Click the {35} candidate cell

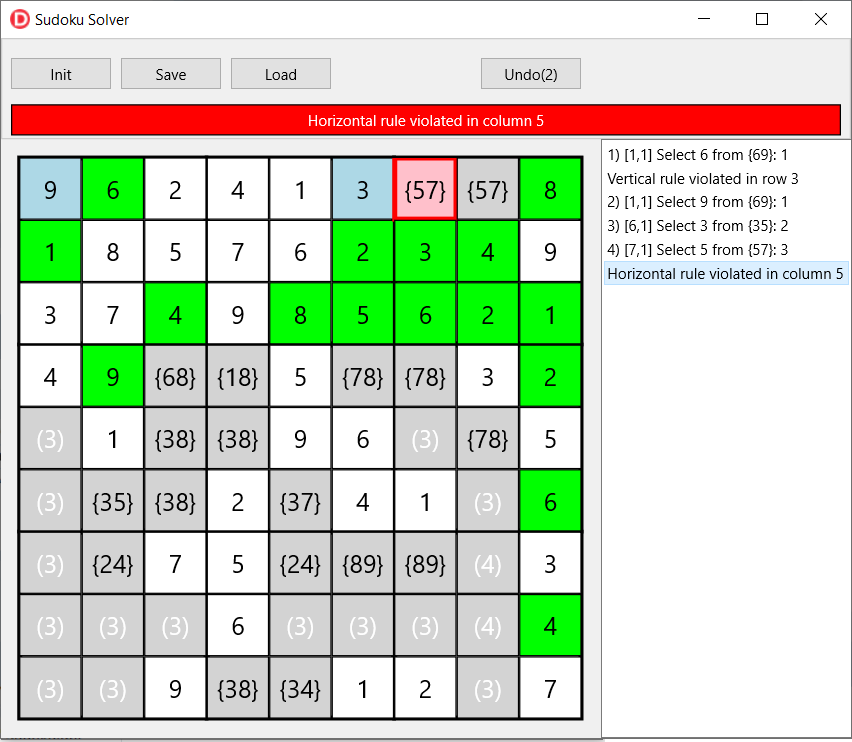pos(112,502)
